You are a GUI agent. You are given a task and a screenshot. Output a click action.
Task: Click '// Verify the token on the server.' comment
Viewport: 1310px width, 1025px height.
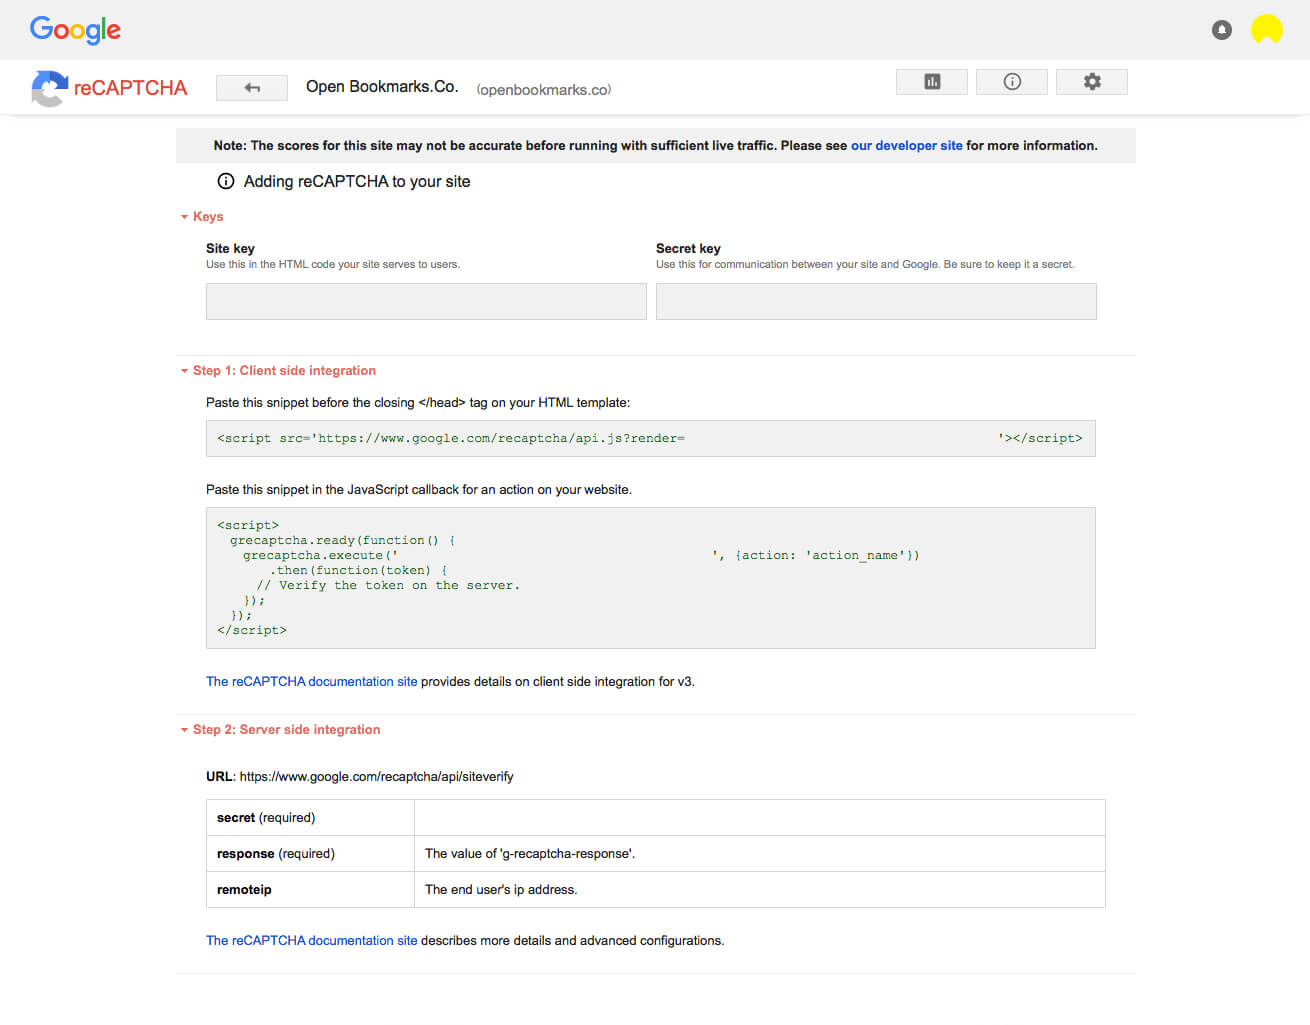pos(388,585)
